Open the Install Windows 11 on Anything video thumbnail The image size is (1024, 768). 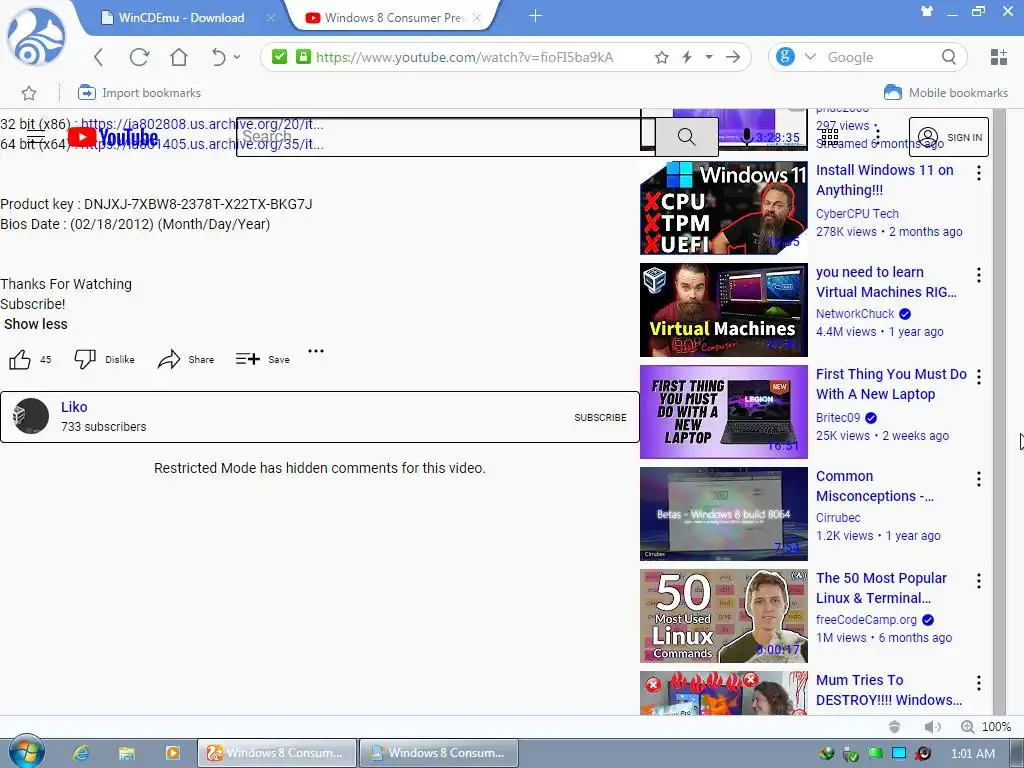(724, 208)
